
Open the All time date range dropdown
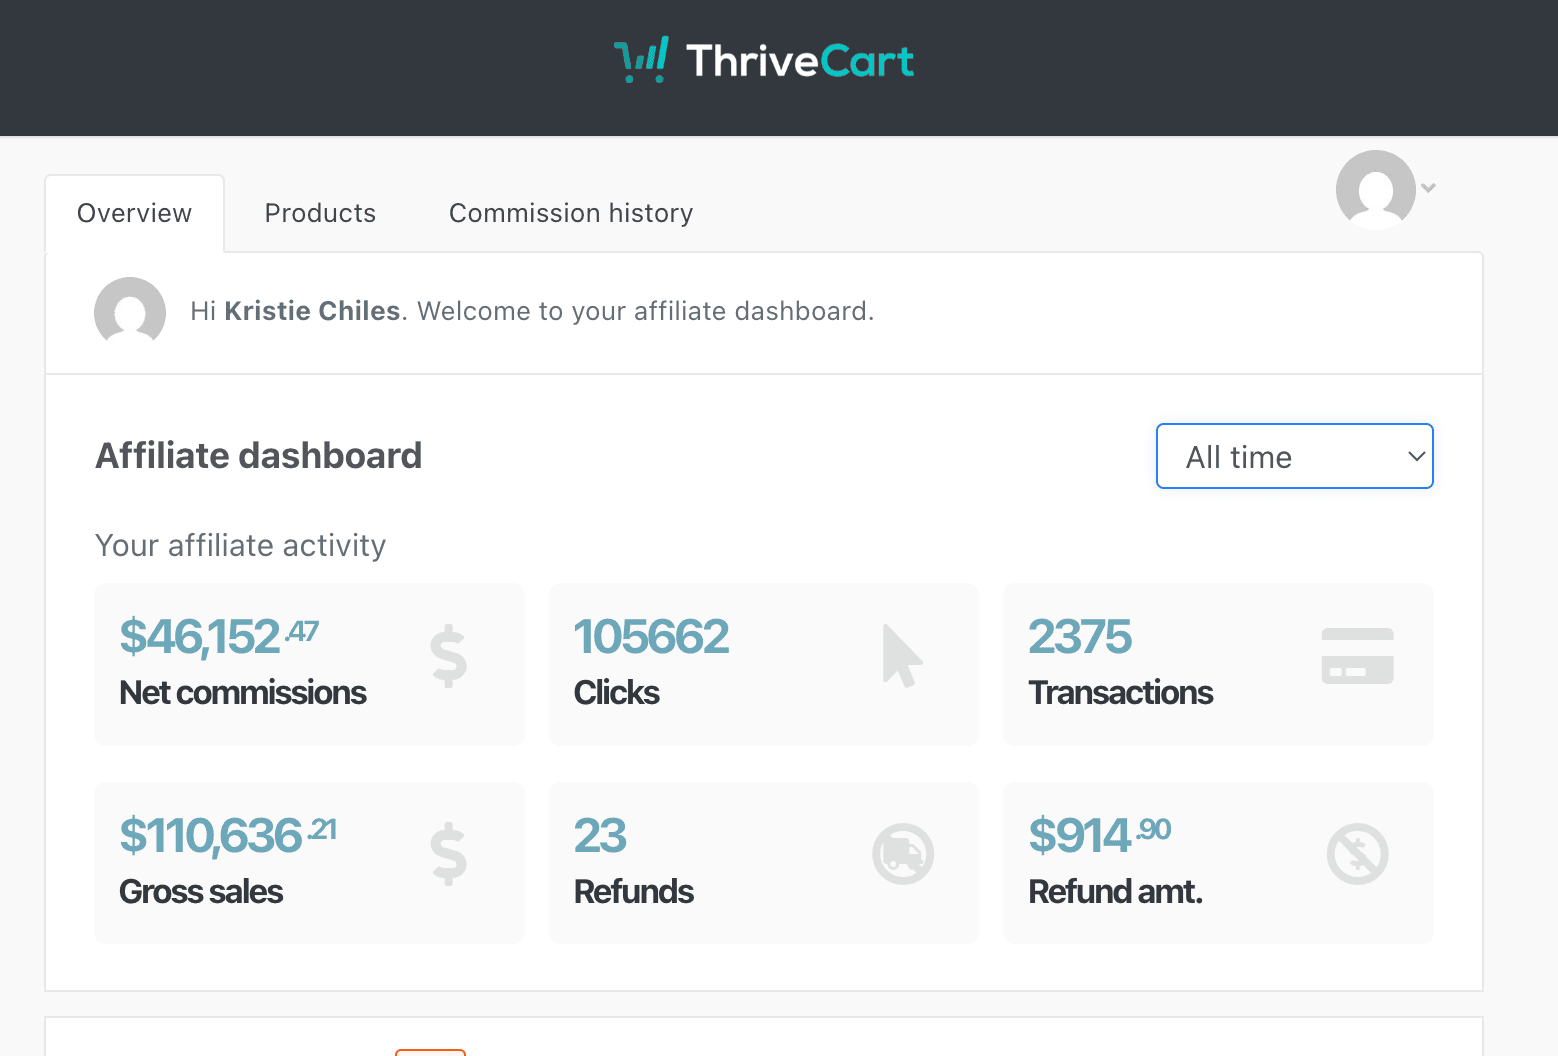pos(1294,457)
